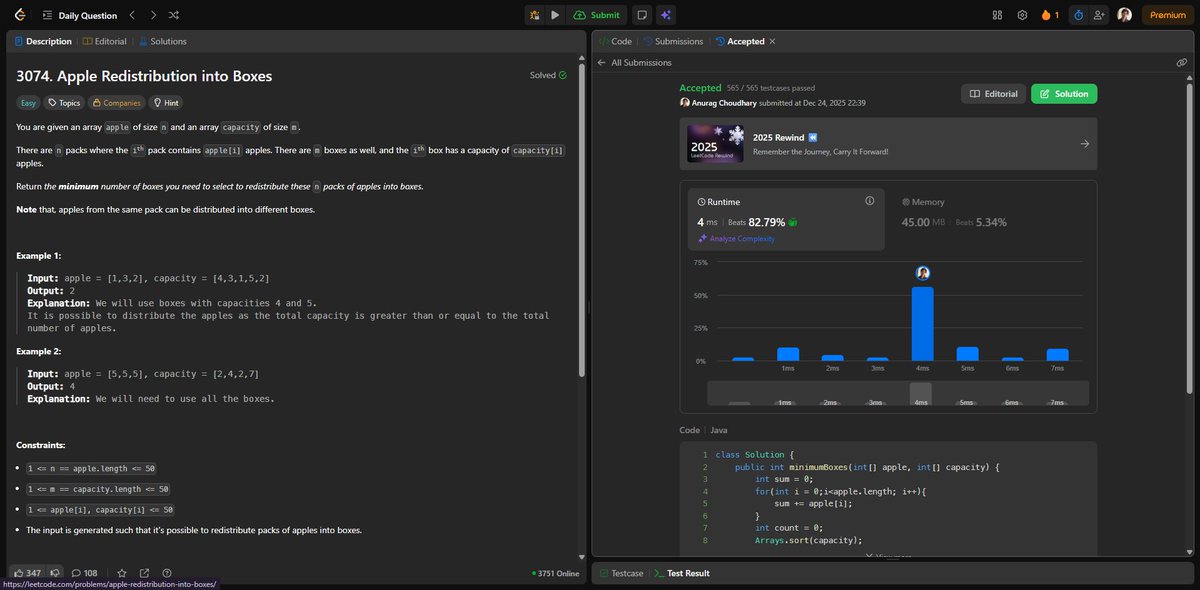Click the share link icon

[145, 573]
